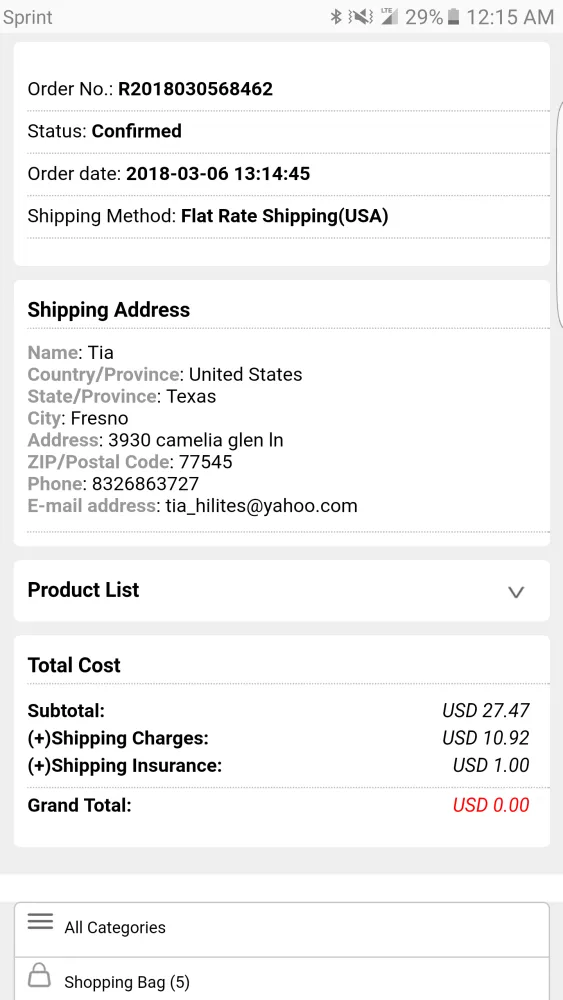This screenshot has height=1000, width=563.
Task: Tap the LTE signal strength icon
Action: [389, 17]
